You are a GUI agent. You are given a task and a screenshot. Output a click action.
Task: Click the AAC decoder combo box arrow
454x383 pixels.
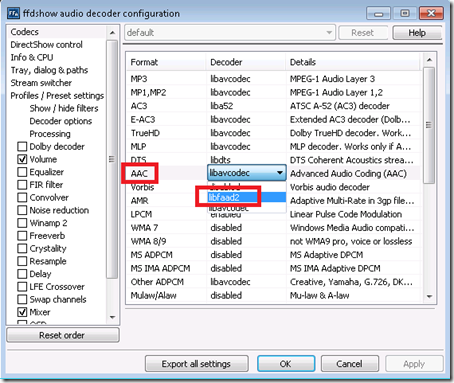tap(280, 173)
